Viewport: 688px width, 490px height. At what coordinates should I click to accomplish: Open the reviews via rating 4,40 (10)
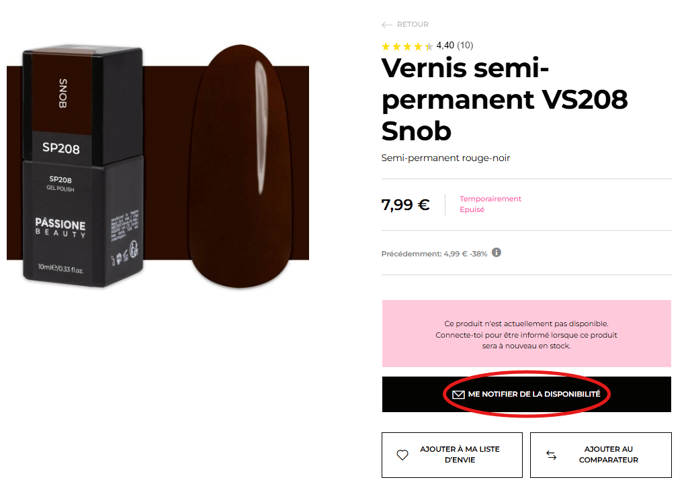coord(455,45)
